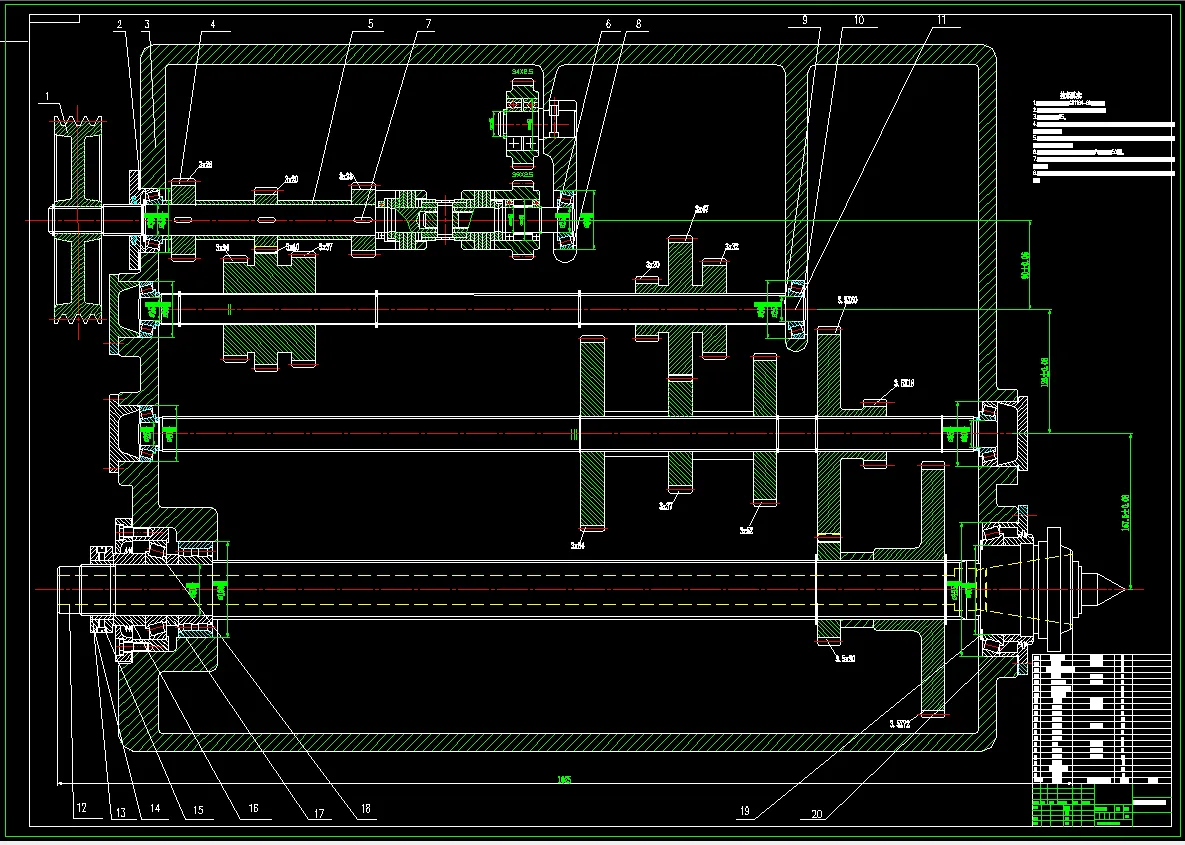This screenshot has width=1185, height=845.
Task: Select the 1025 overall length dimension text
Action: tap(564, 779)
